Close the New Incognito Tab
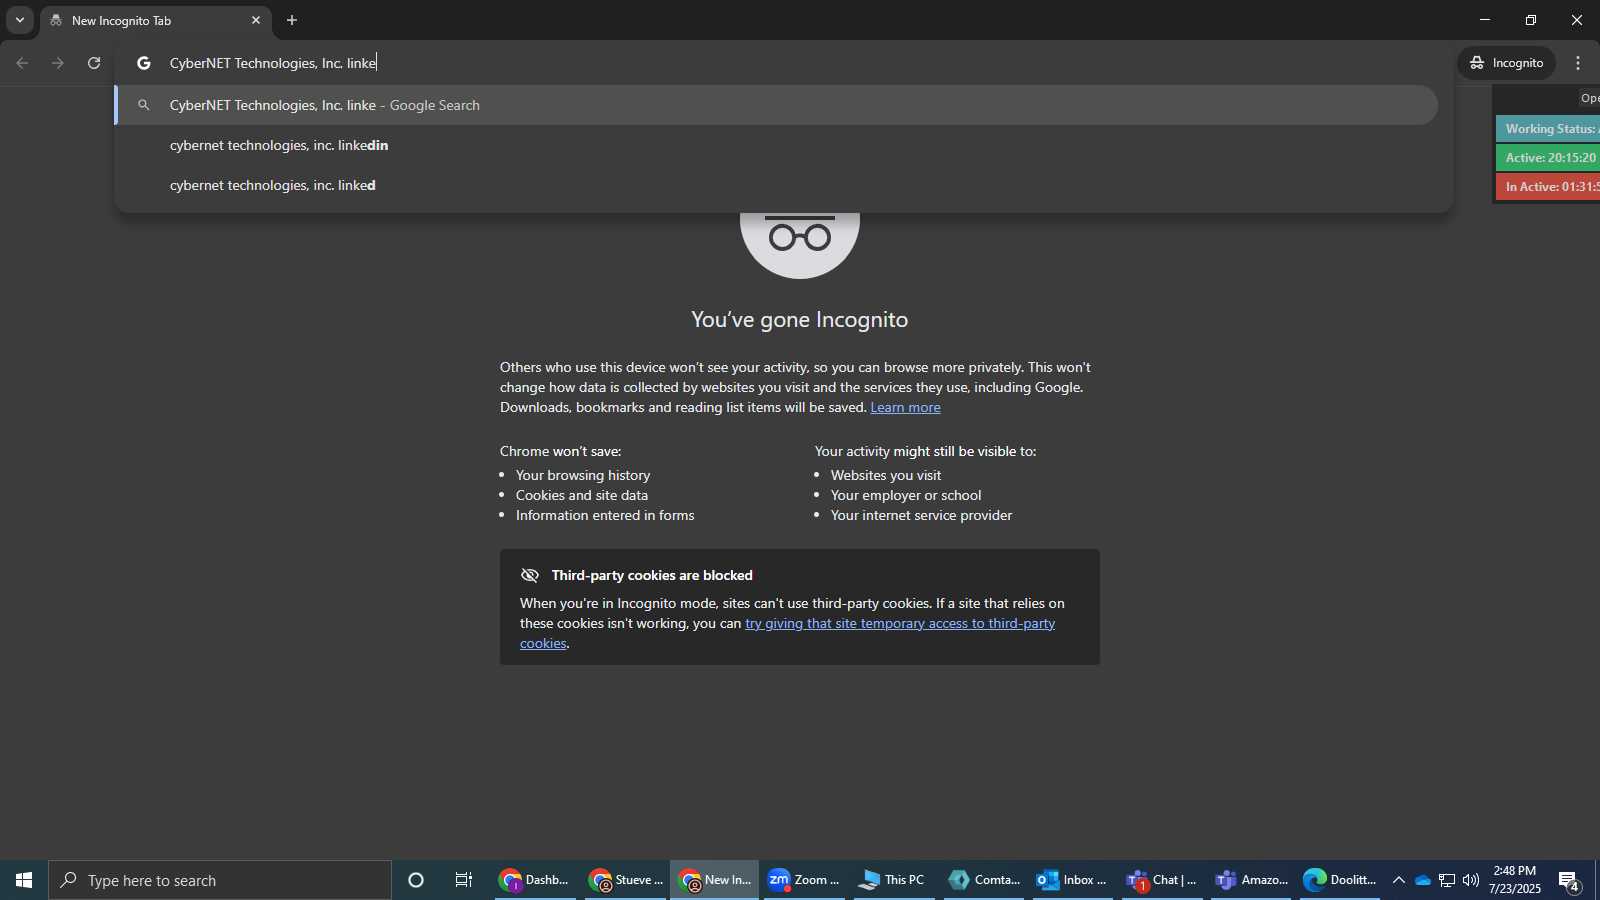Screen dimensions: 1600x900 tap(256, 20)
